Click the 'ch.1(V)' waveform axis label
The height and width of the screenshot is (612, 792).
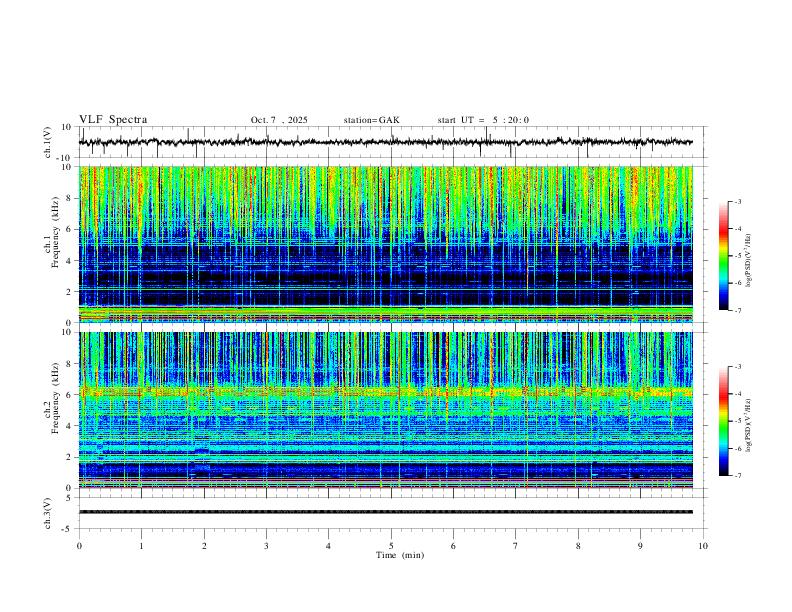(x=48, y=142)
